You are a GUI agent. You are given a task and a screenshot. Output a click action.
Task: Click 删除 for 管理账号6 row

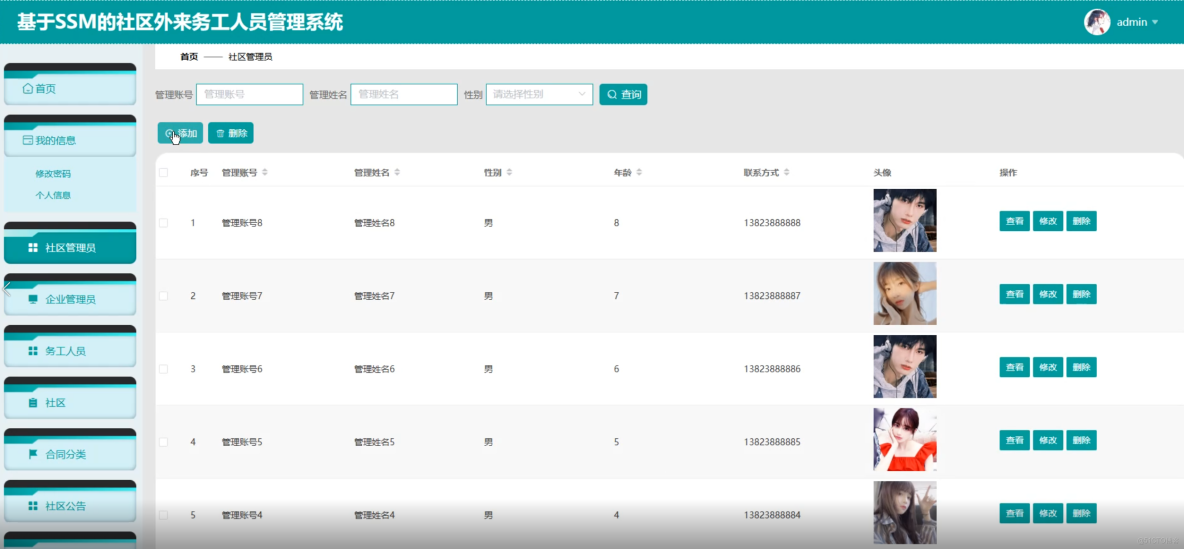pyautogui.click(x=1081, y=367)
